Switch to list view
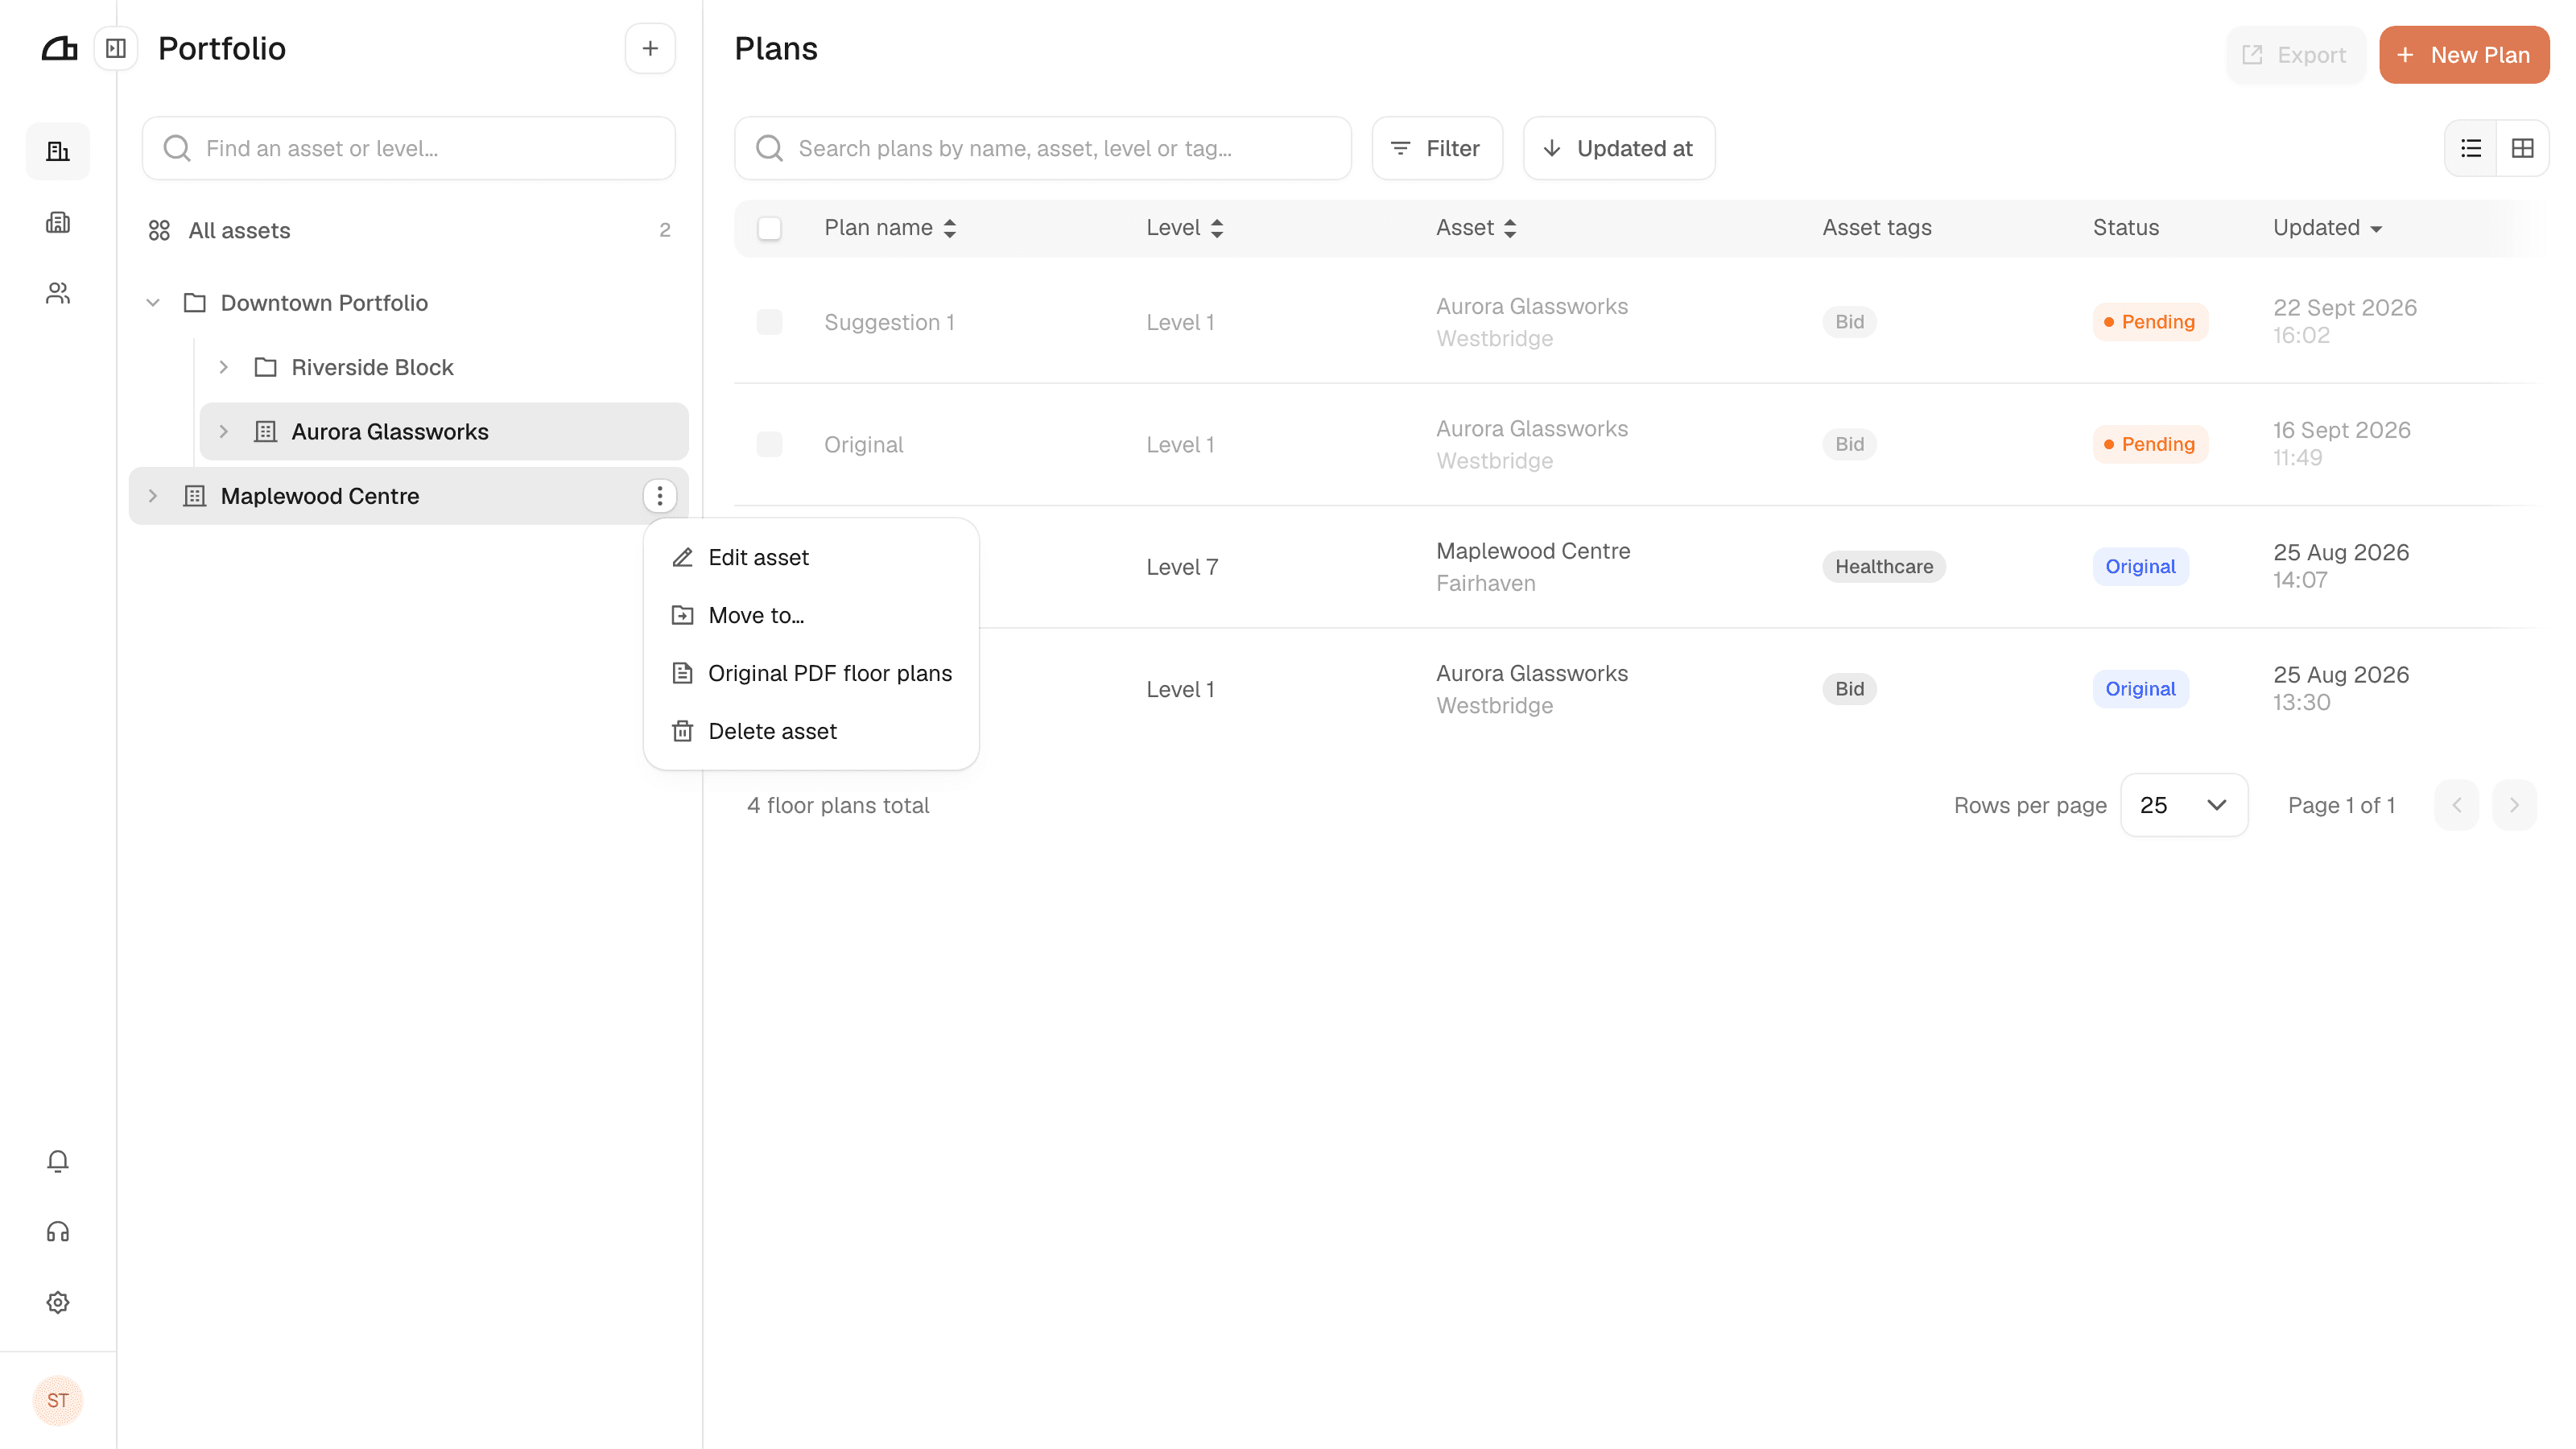This screenshot has width=2576, height=1449. tap(2471, 148)
